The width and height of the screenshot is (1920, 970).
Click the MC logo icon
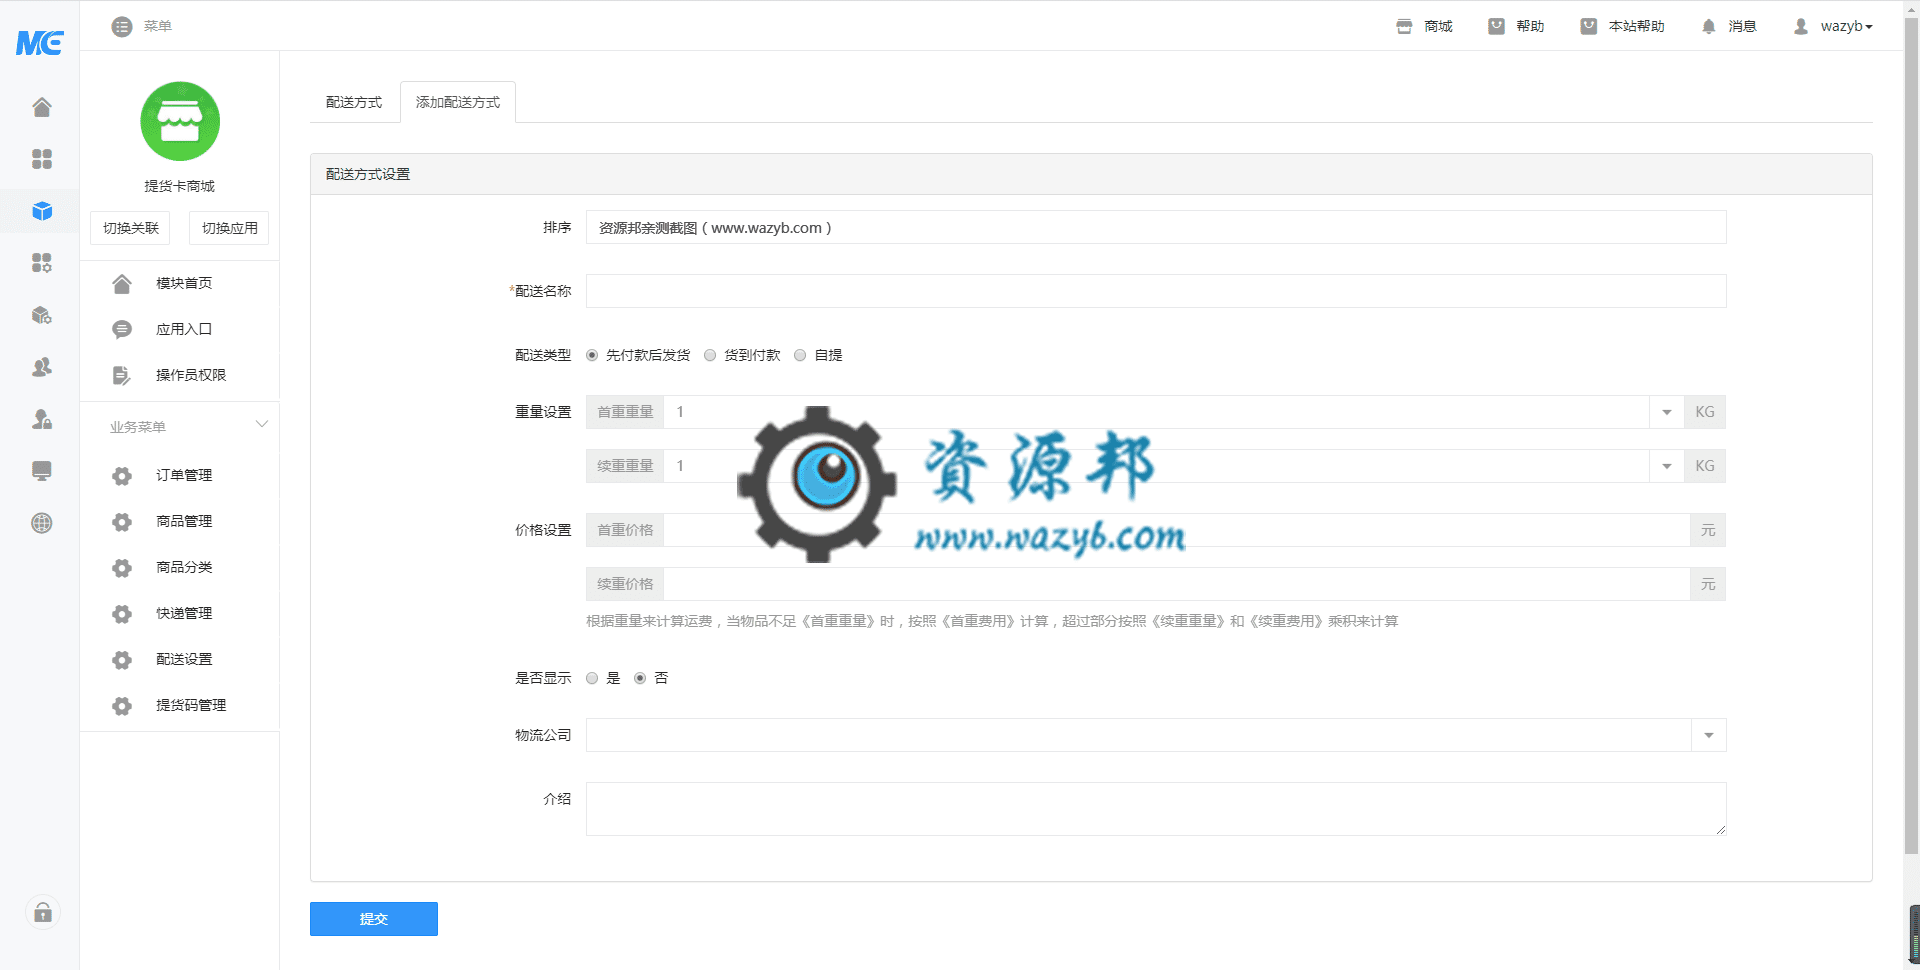tap(40, 42)
